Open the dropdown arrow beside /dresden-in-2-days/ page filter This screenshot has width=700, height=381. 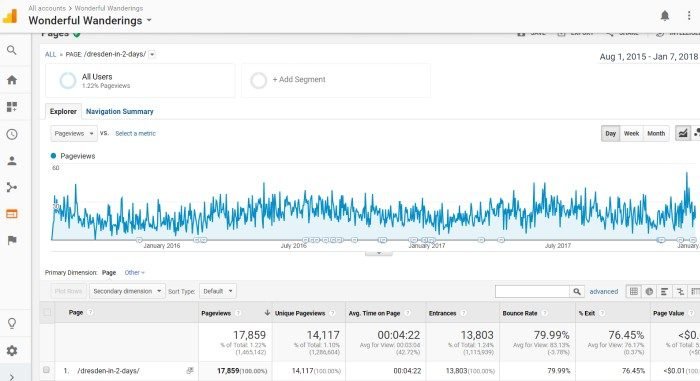[152, 54]
